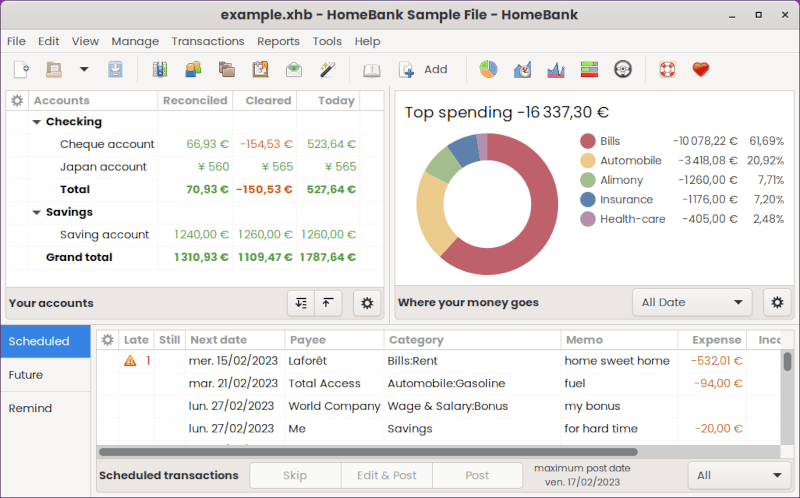Click the Help lifebuoy toolbar icon
800x498 pixels.
667,69
